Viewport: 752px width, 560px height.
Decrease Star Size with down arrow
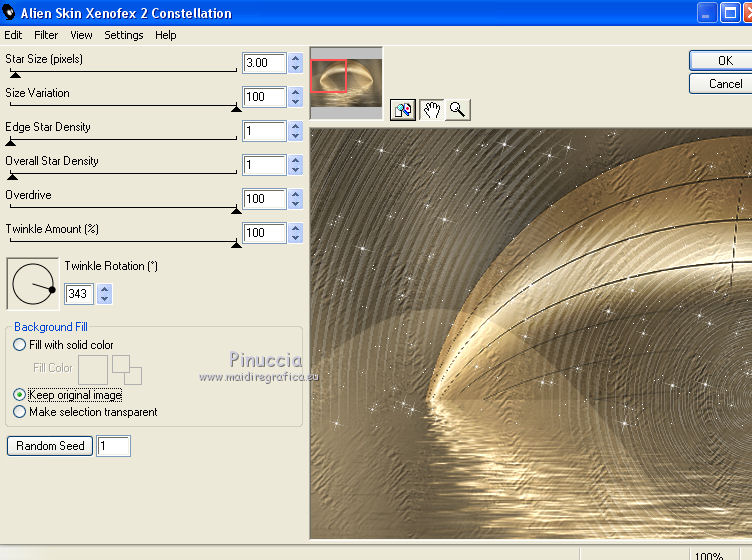point(296,68)
